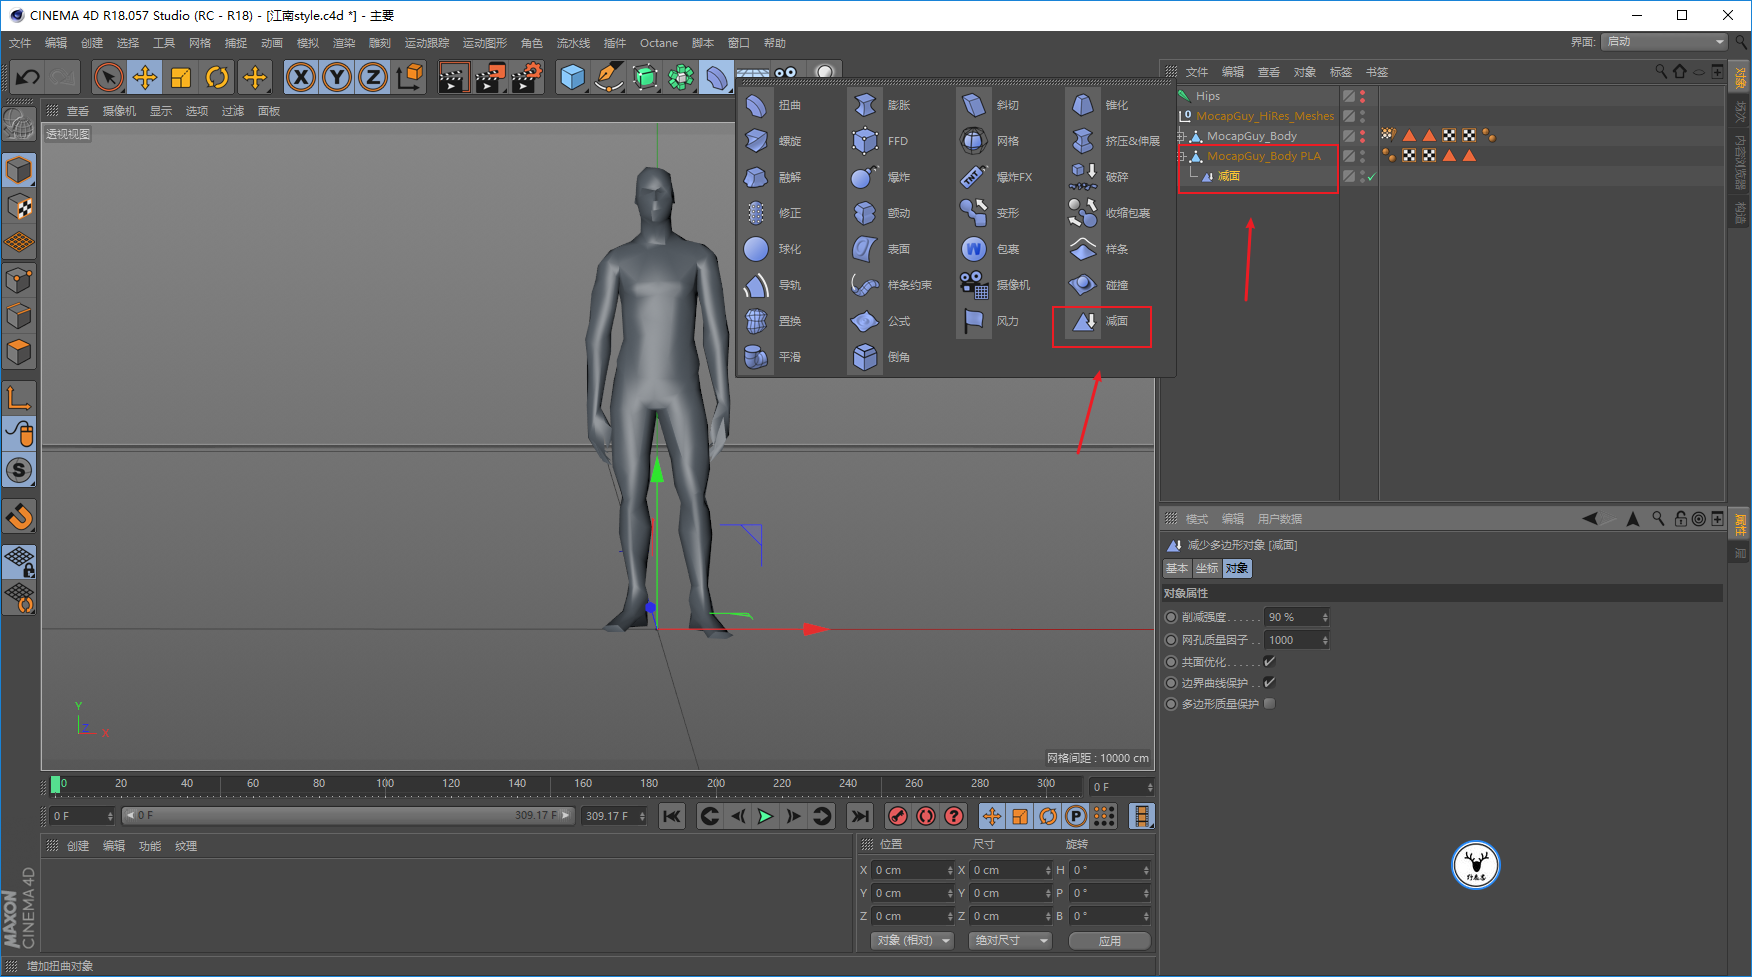Toggle the 共面优化 checkbox
This screenshot has height=977, width=1752.
coord(1269,662)
